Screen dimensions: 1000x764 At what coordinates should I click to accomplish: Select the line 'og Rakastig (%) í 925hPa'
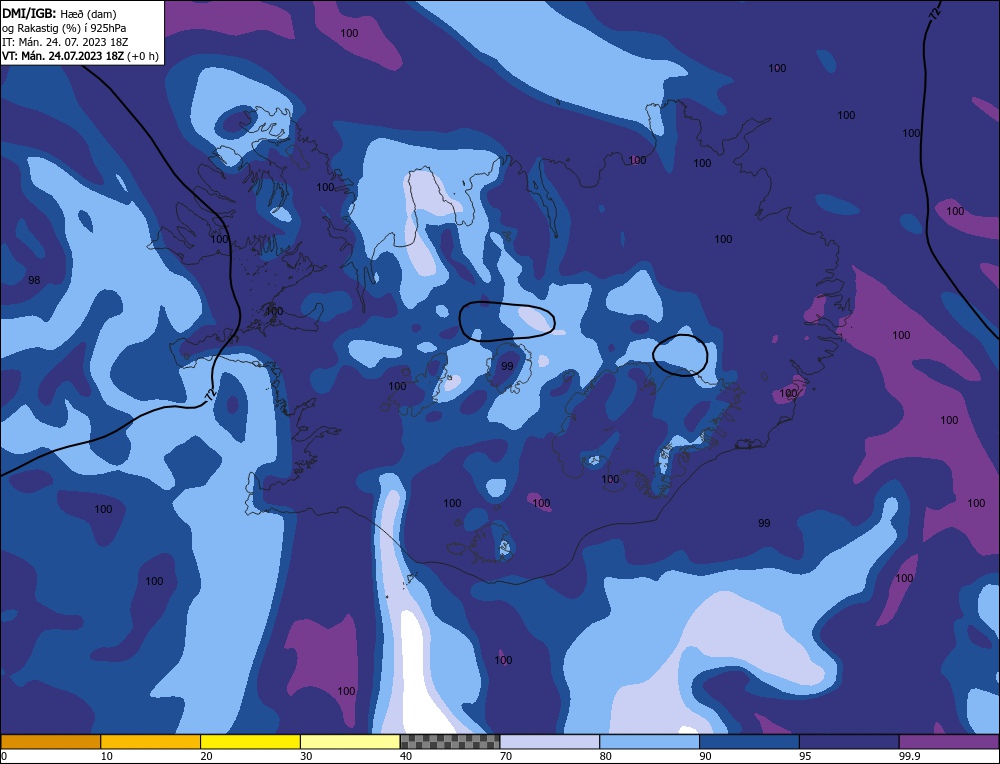click(x=64, y=27)
